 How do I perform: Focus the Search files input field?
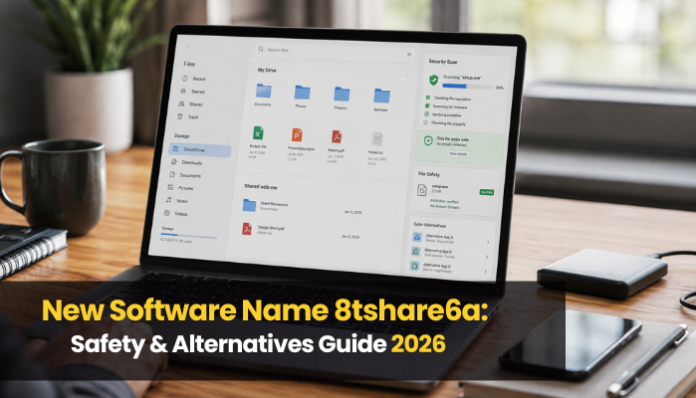335,51
